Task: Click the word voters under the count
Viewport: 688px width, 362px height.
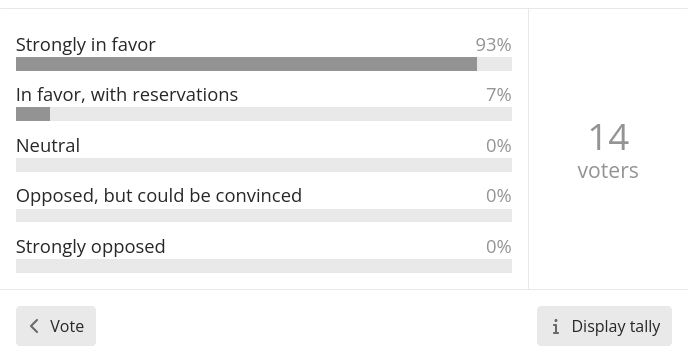Action: coord(608,171)
